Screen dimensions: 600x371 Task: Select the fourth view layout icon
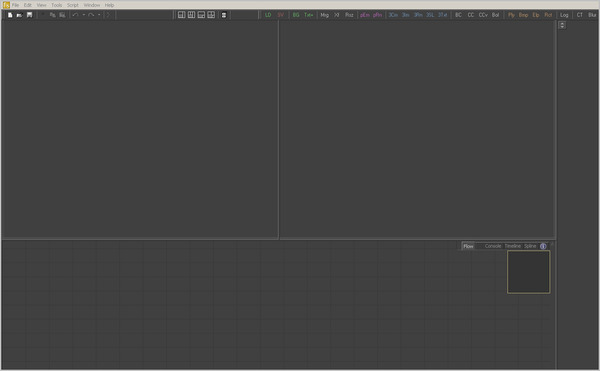pyautogui.click(x=211, y=15)
